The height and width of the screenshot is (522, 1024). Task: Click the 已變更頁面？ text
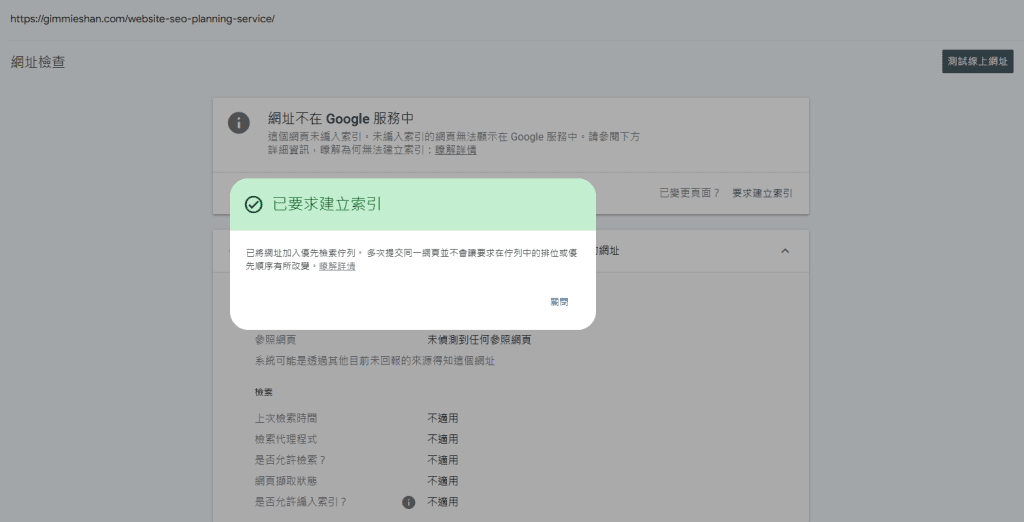[689, 193]
